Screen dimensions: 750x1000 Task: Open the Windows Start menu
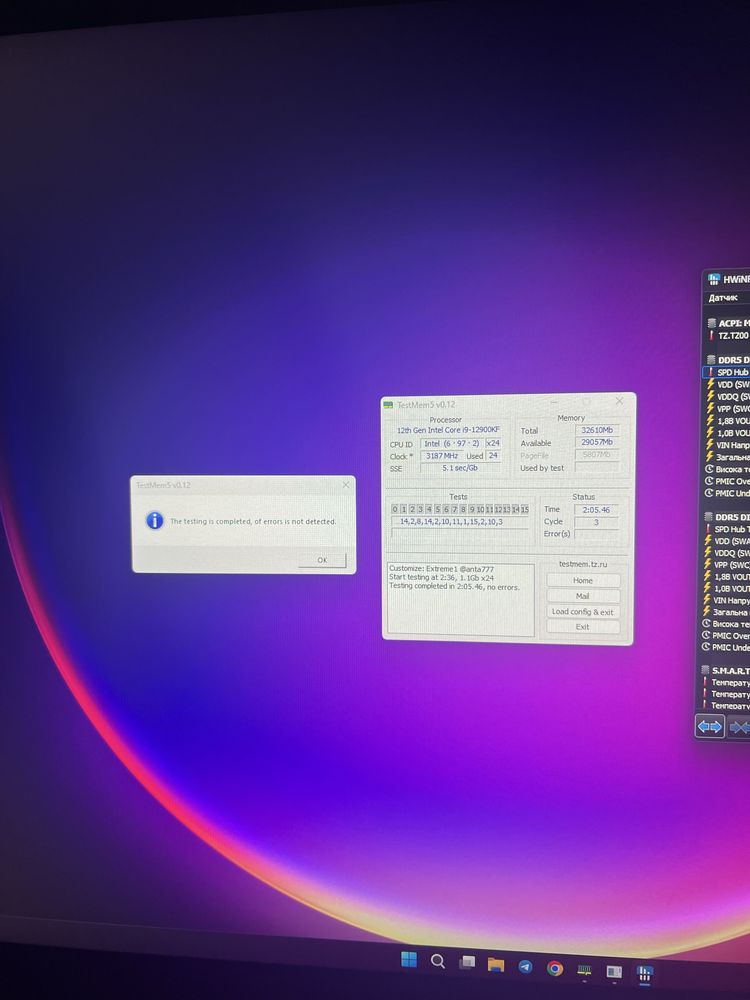[409, 960]
